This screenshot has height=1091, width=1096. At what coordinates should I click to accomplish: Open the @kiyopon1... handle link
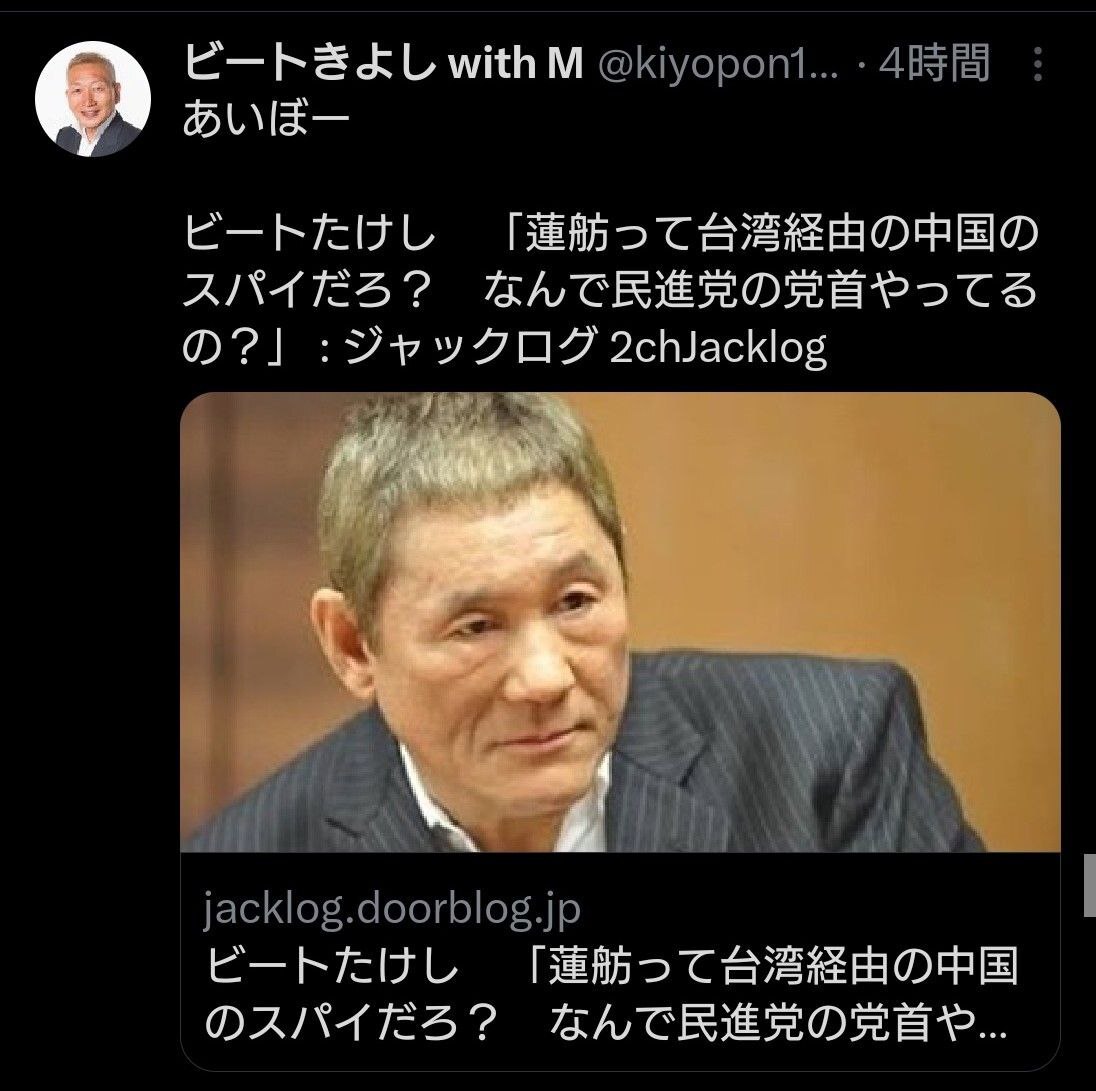click(718, 65)
